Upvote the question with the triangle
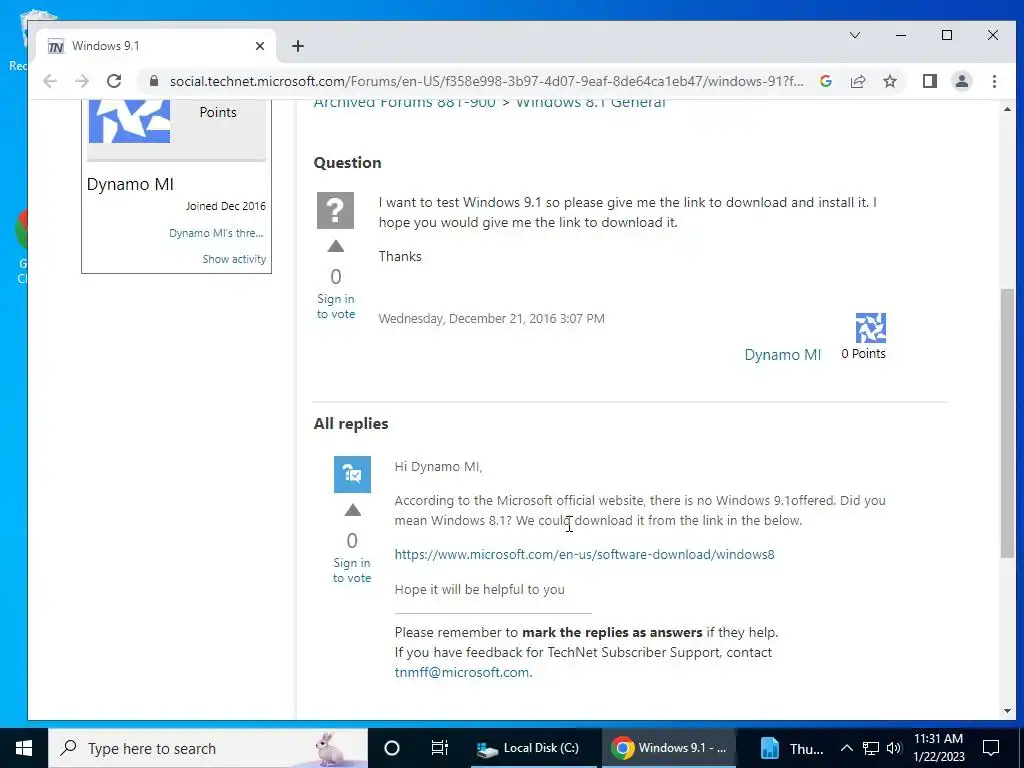The width and height of the screenshot is (1024, 768). (x=336, y=246)
